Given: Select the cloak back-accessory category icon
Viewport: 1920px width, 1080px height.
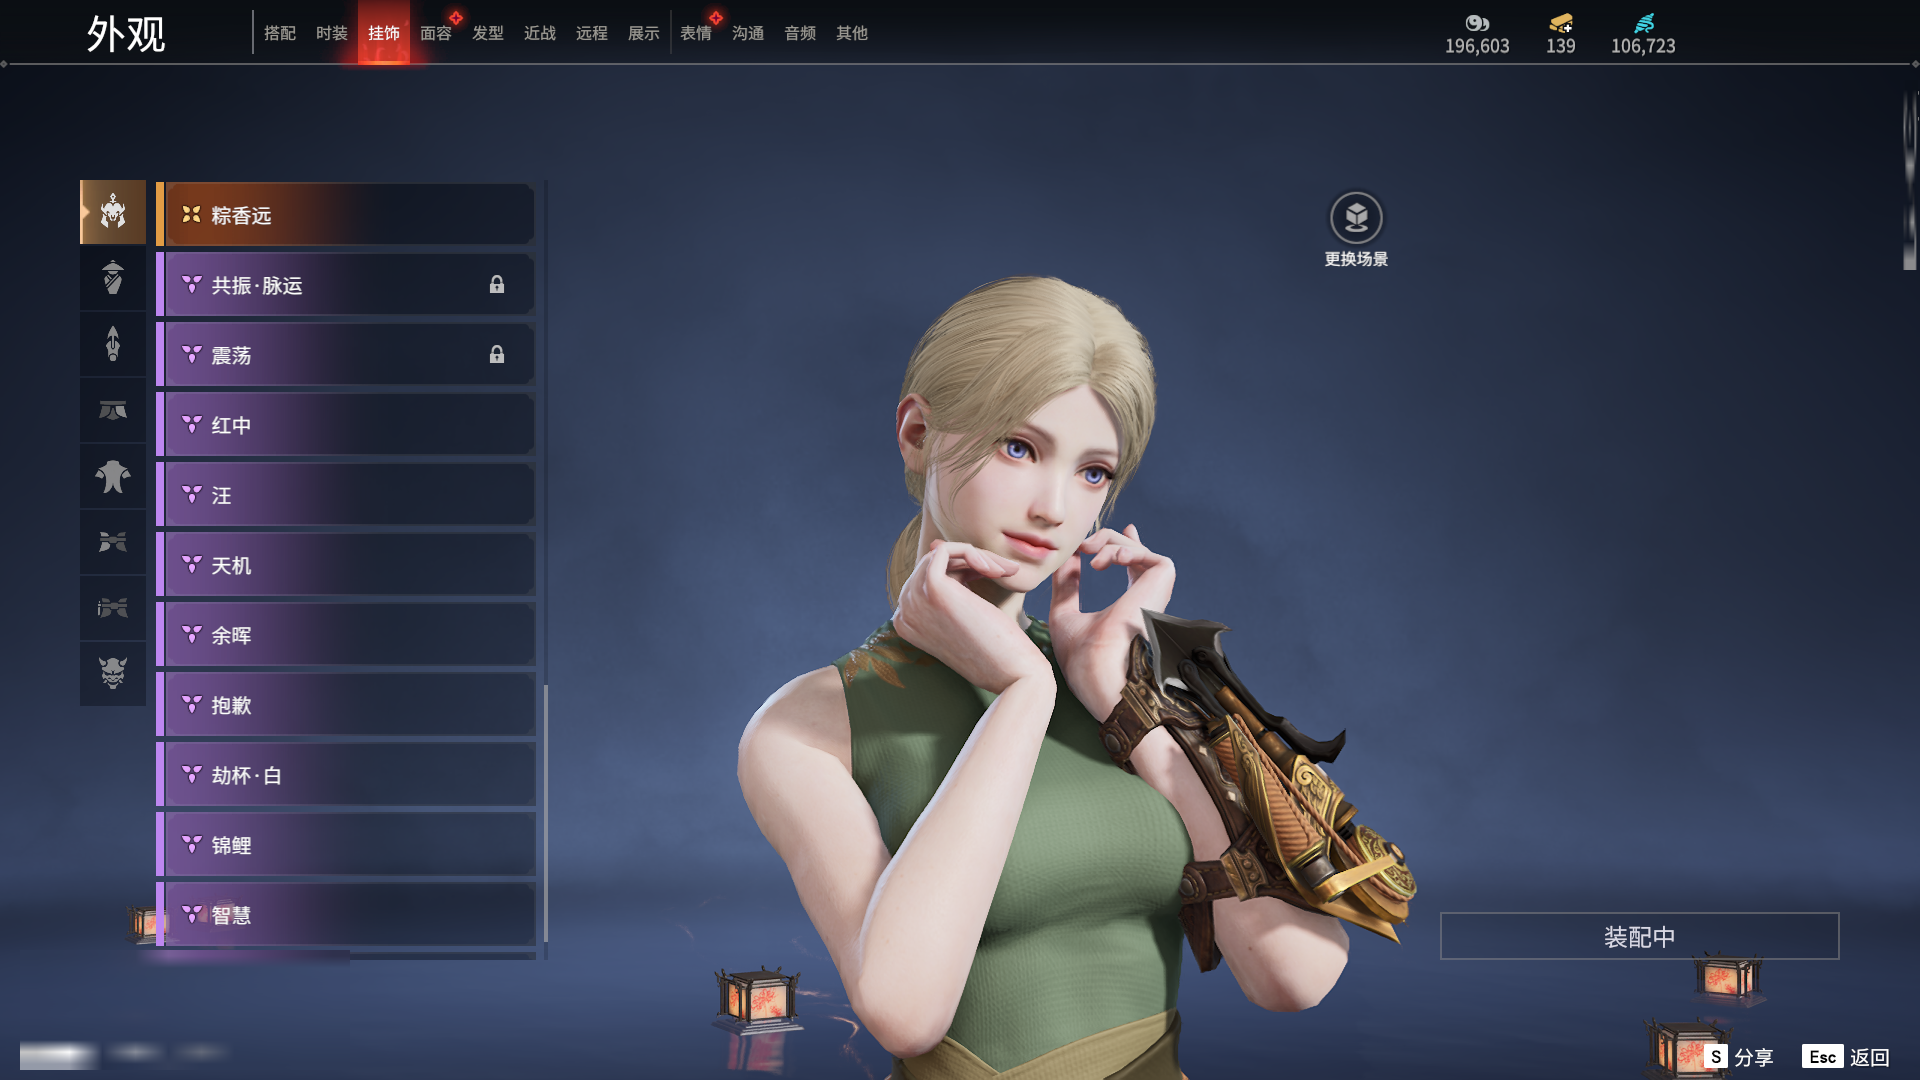Looking at the screenshot, I should 113,476.
